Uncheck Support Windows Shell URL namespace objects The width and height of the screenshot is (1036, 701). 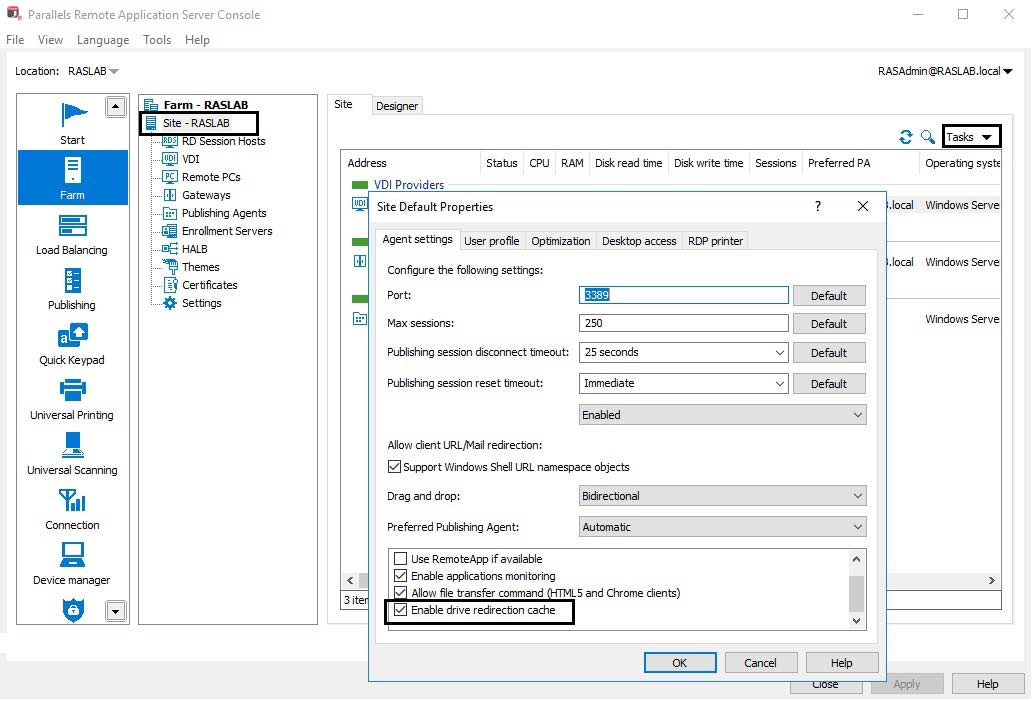point(396,464)
